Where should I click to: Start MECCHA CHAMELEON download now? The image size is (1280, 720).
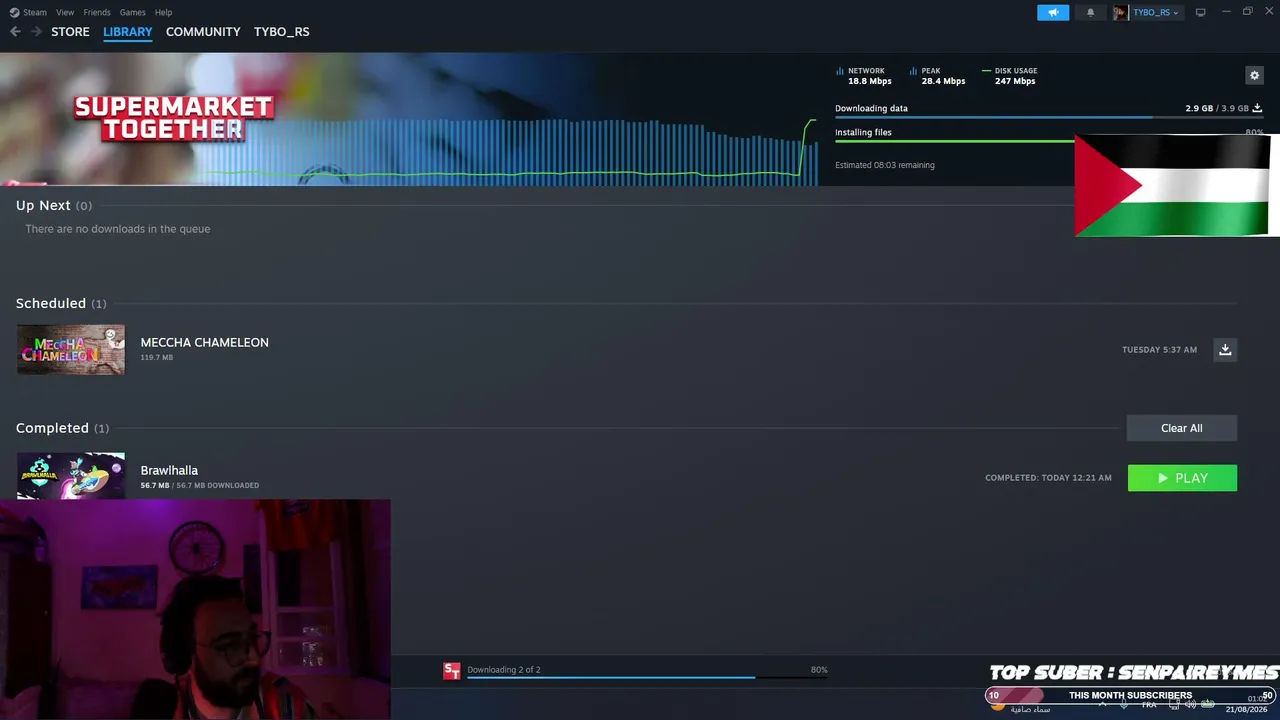click(1225, 349)
